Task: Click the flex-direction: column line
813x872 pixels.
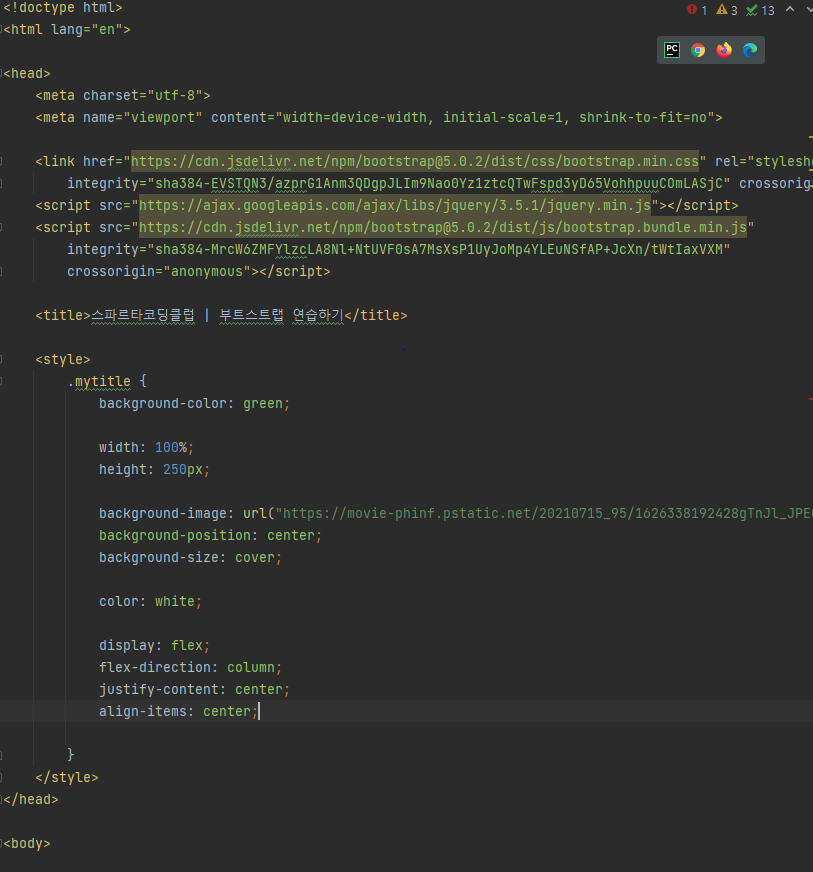Action: 190,667
